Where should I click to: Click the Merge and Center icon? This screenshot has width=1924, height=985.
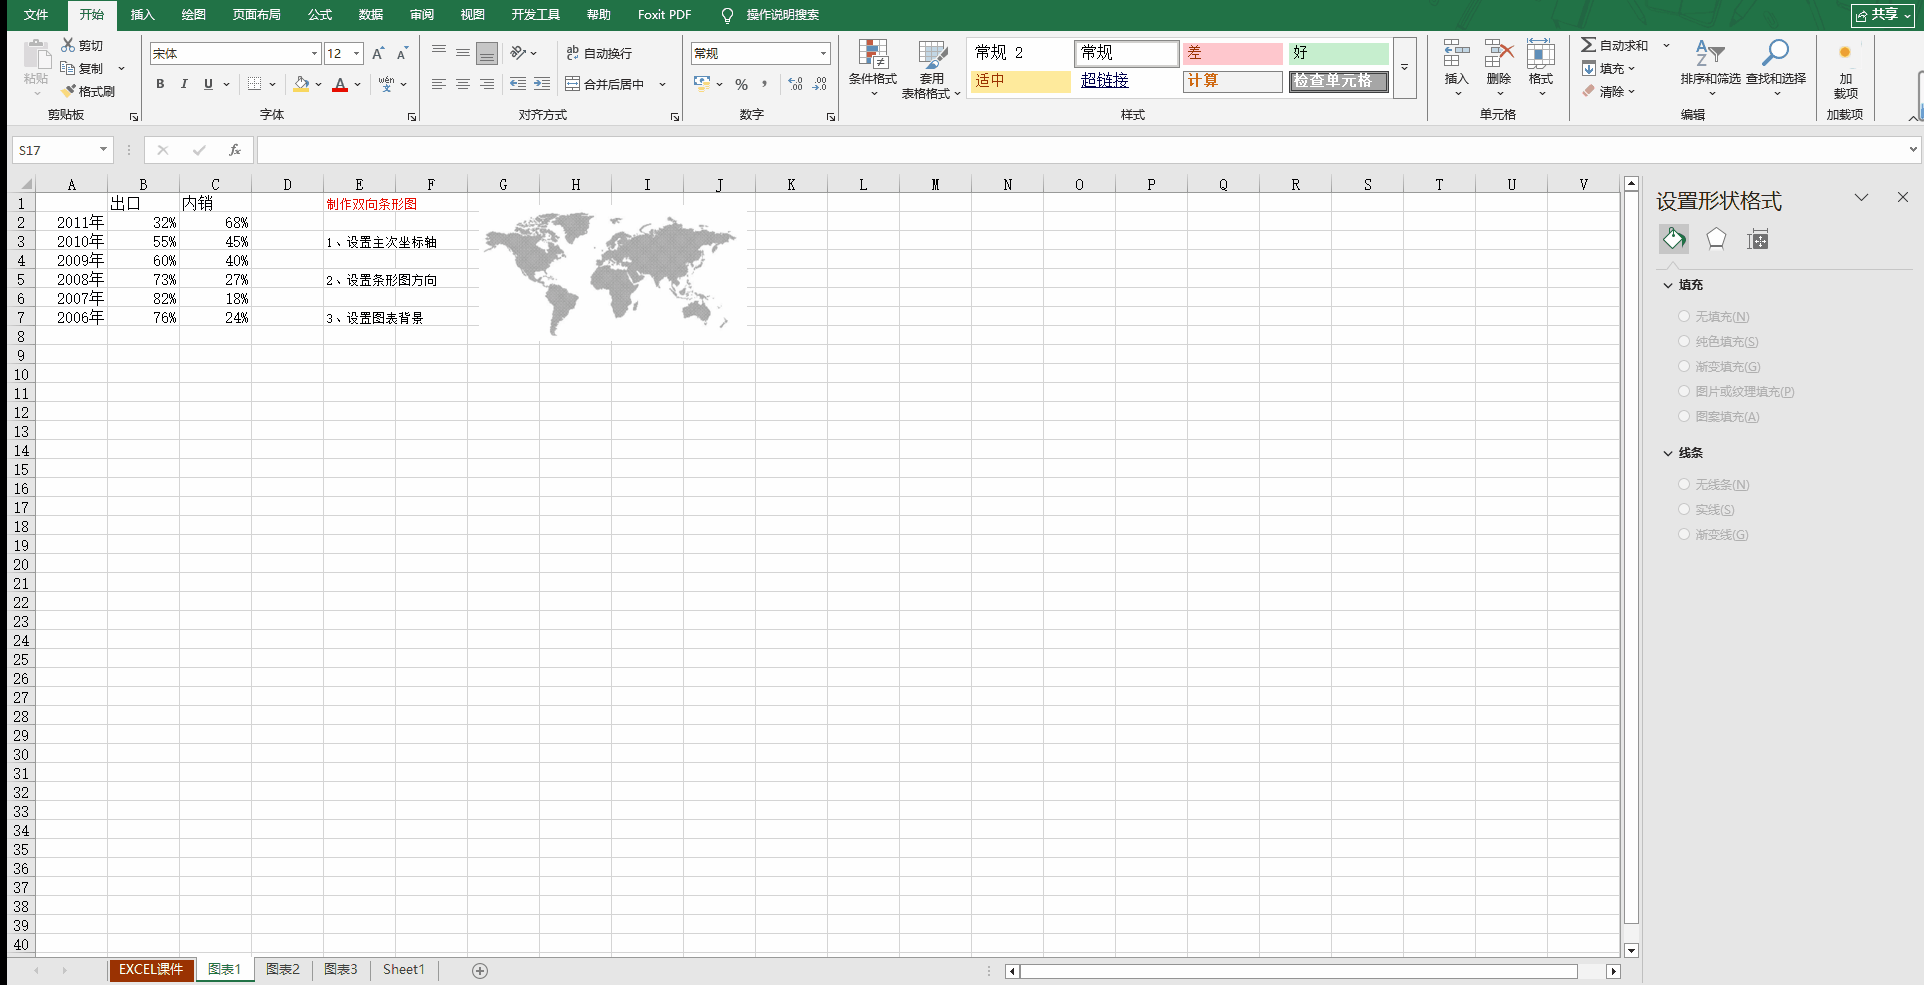(x=573, y=84)
